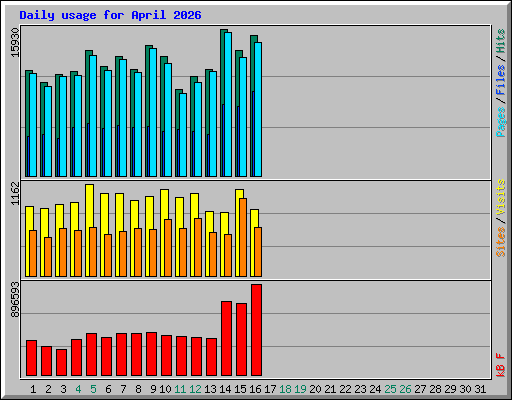Click the red KB bar for day 15
The width and height of the screenshot is (512, 400).
pos(241,339)
